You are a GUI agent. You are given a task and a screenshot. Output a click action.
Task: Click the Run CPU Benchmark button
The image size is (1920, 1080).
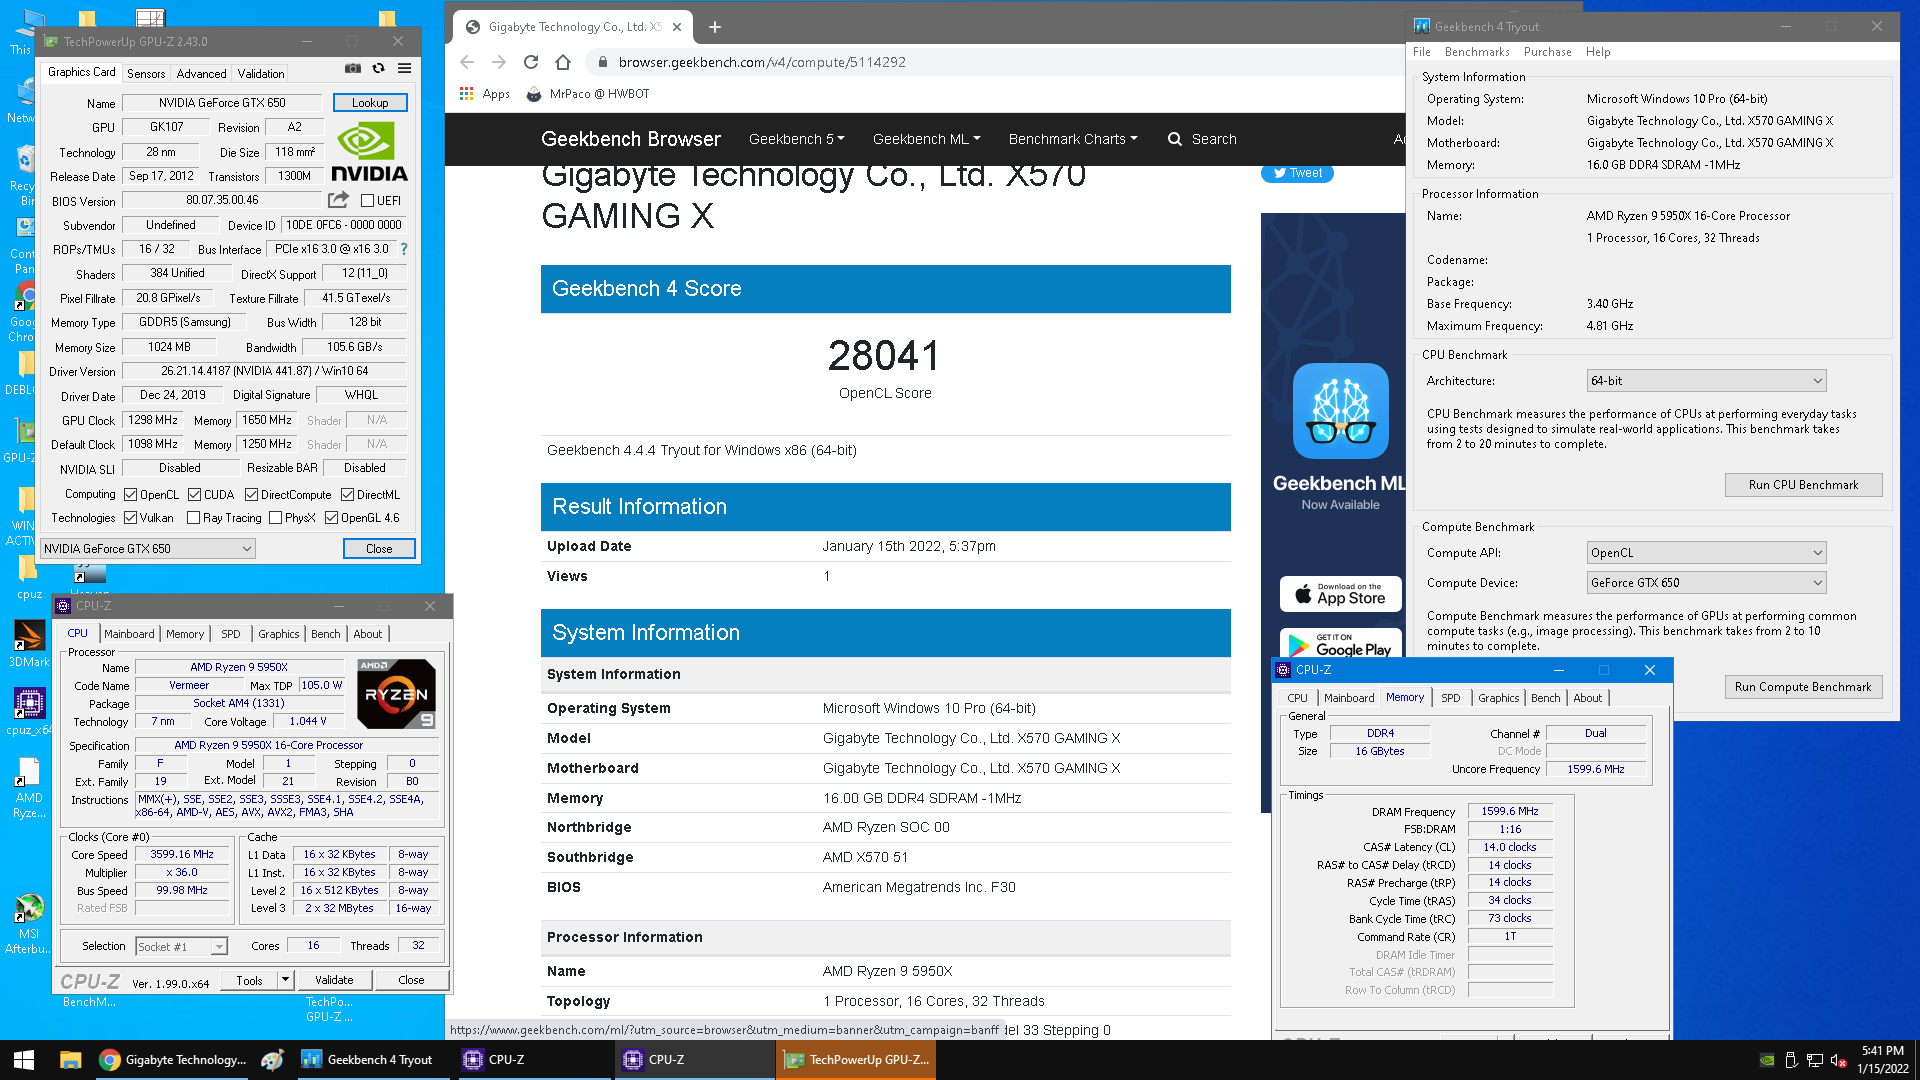click(1803, 485)
